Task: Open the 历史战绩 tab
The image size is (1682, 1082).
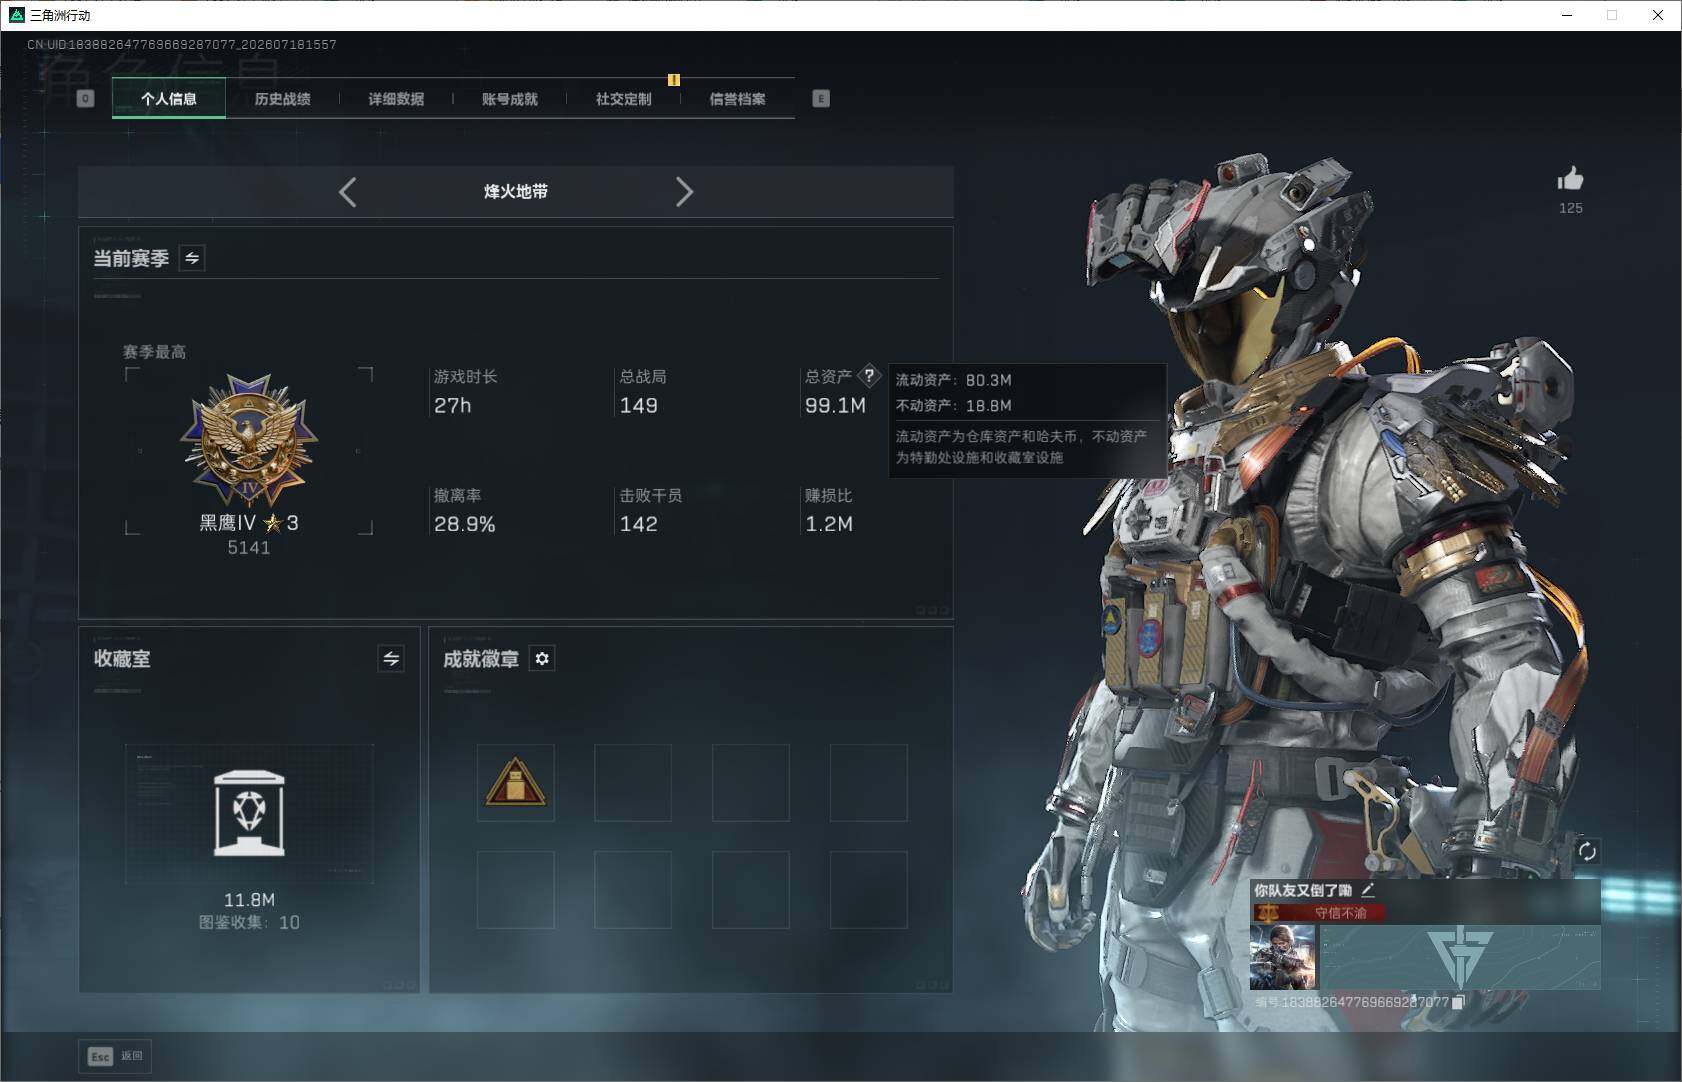Action: (282, 99)
